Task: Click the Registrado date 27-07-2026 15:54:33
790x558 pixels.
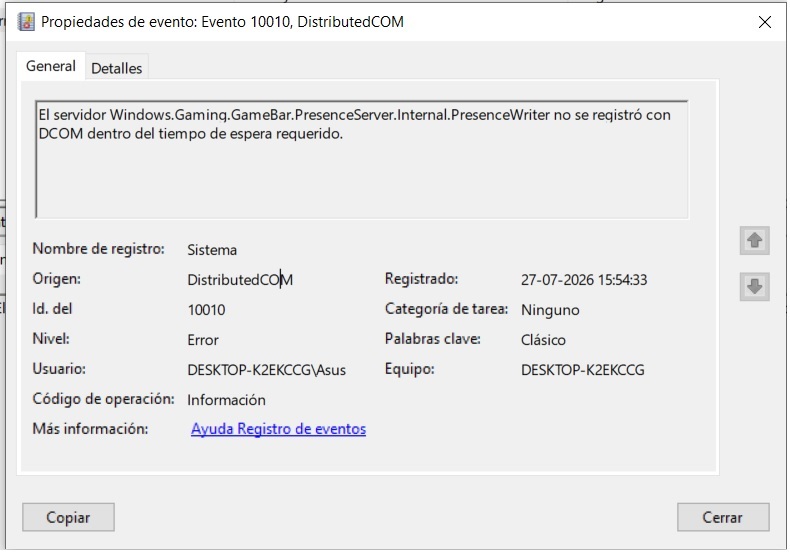Action: [x=584, y=280]
